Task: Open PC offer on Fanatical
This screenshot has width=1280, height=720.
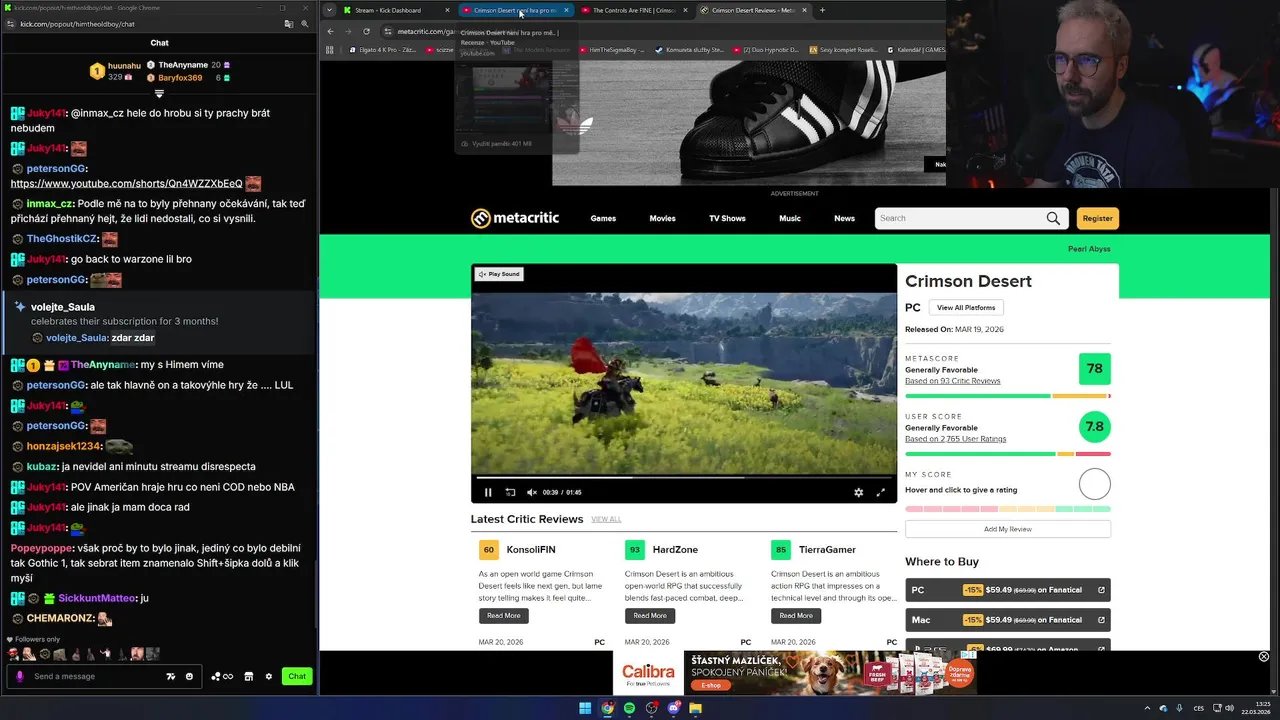Action: [1008, 590]
